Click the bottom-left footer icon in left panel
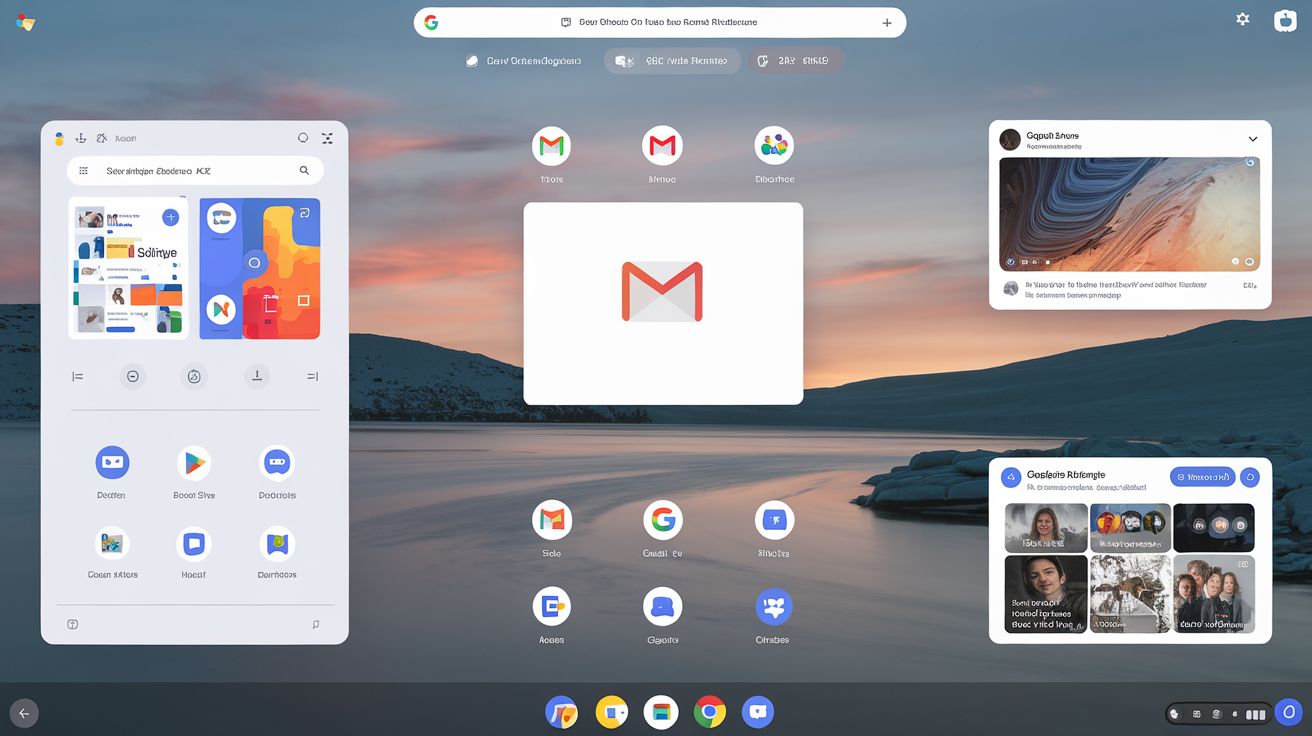1312x736 pixels. pyautogui.click(x=72, y=624)
